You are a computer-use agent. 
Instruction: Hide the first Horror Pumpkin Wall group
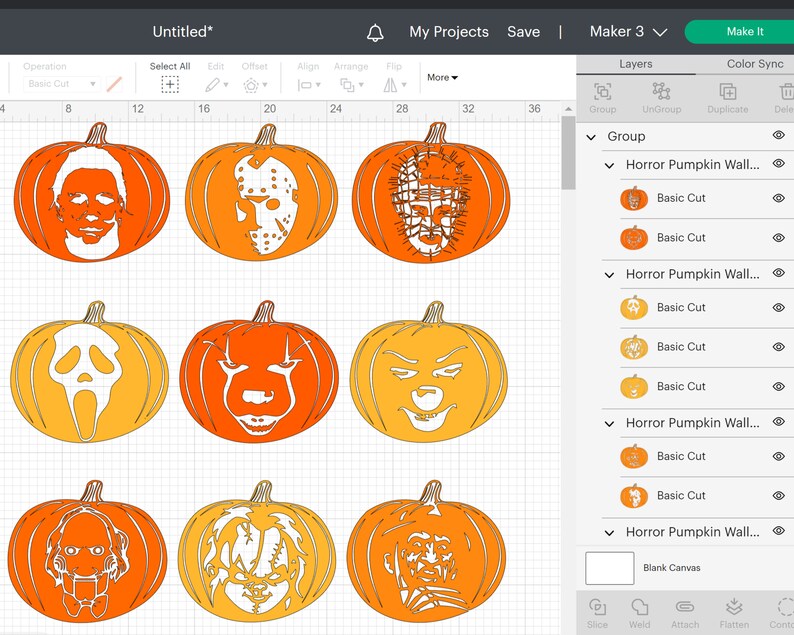coord(778,164)
